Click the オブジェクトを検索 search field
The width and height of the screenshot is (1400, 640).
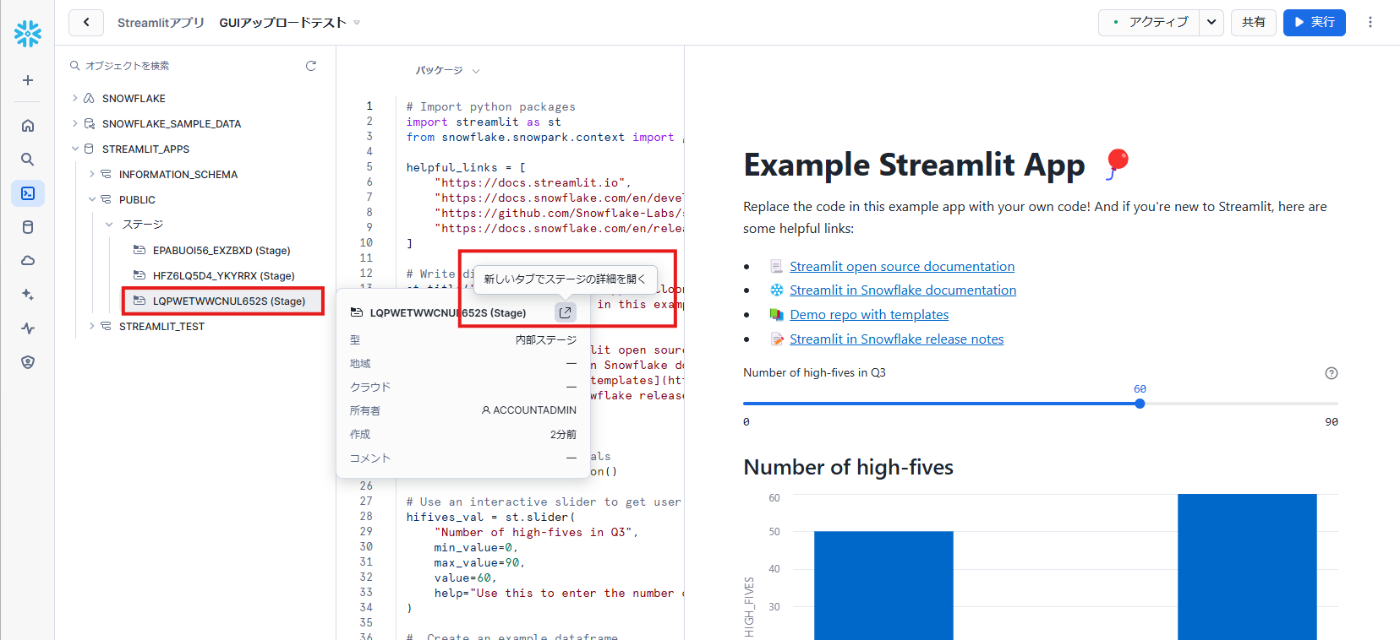(185, 66)
